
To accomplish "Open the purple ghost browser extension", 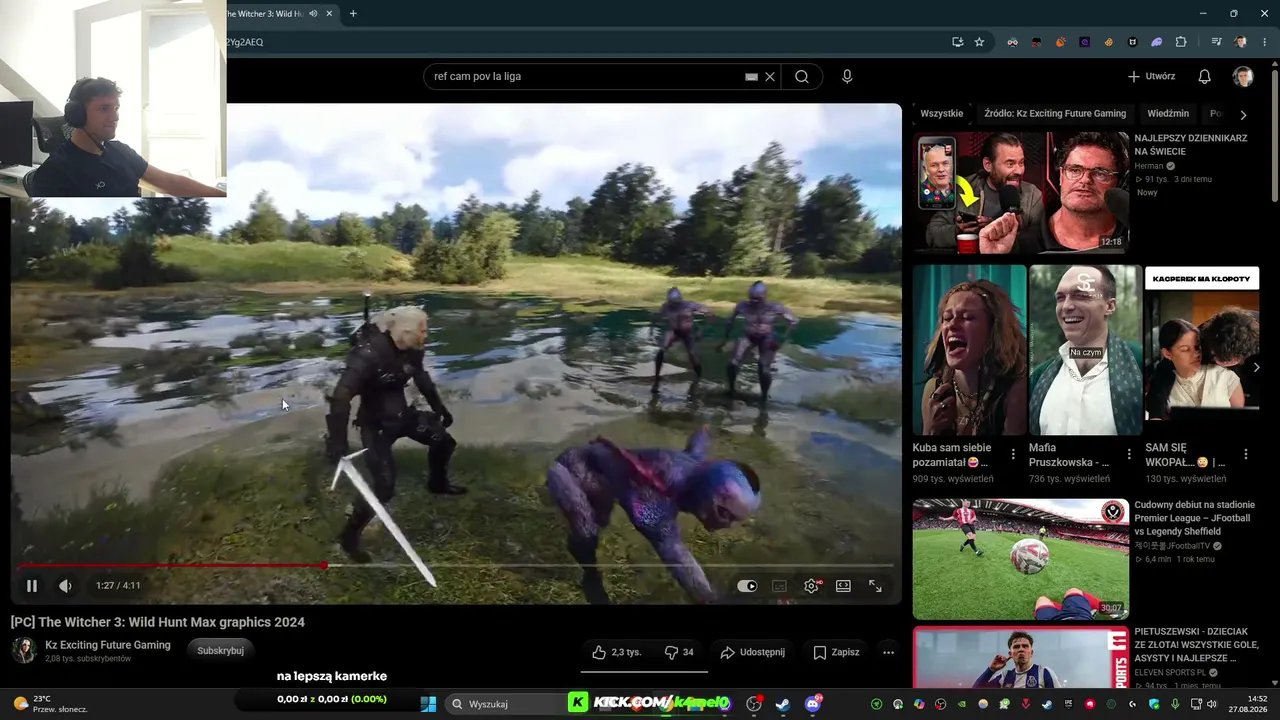I will [x=1157, y=42].
